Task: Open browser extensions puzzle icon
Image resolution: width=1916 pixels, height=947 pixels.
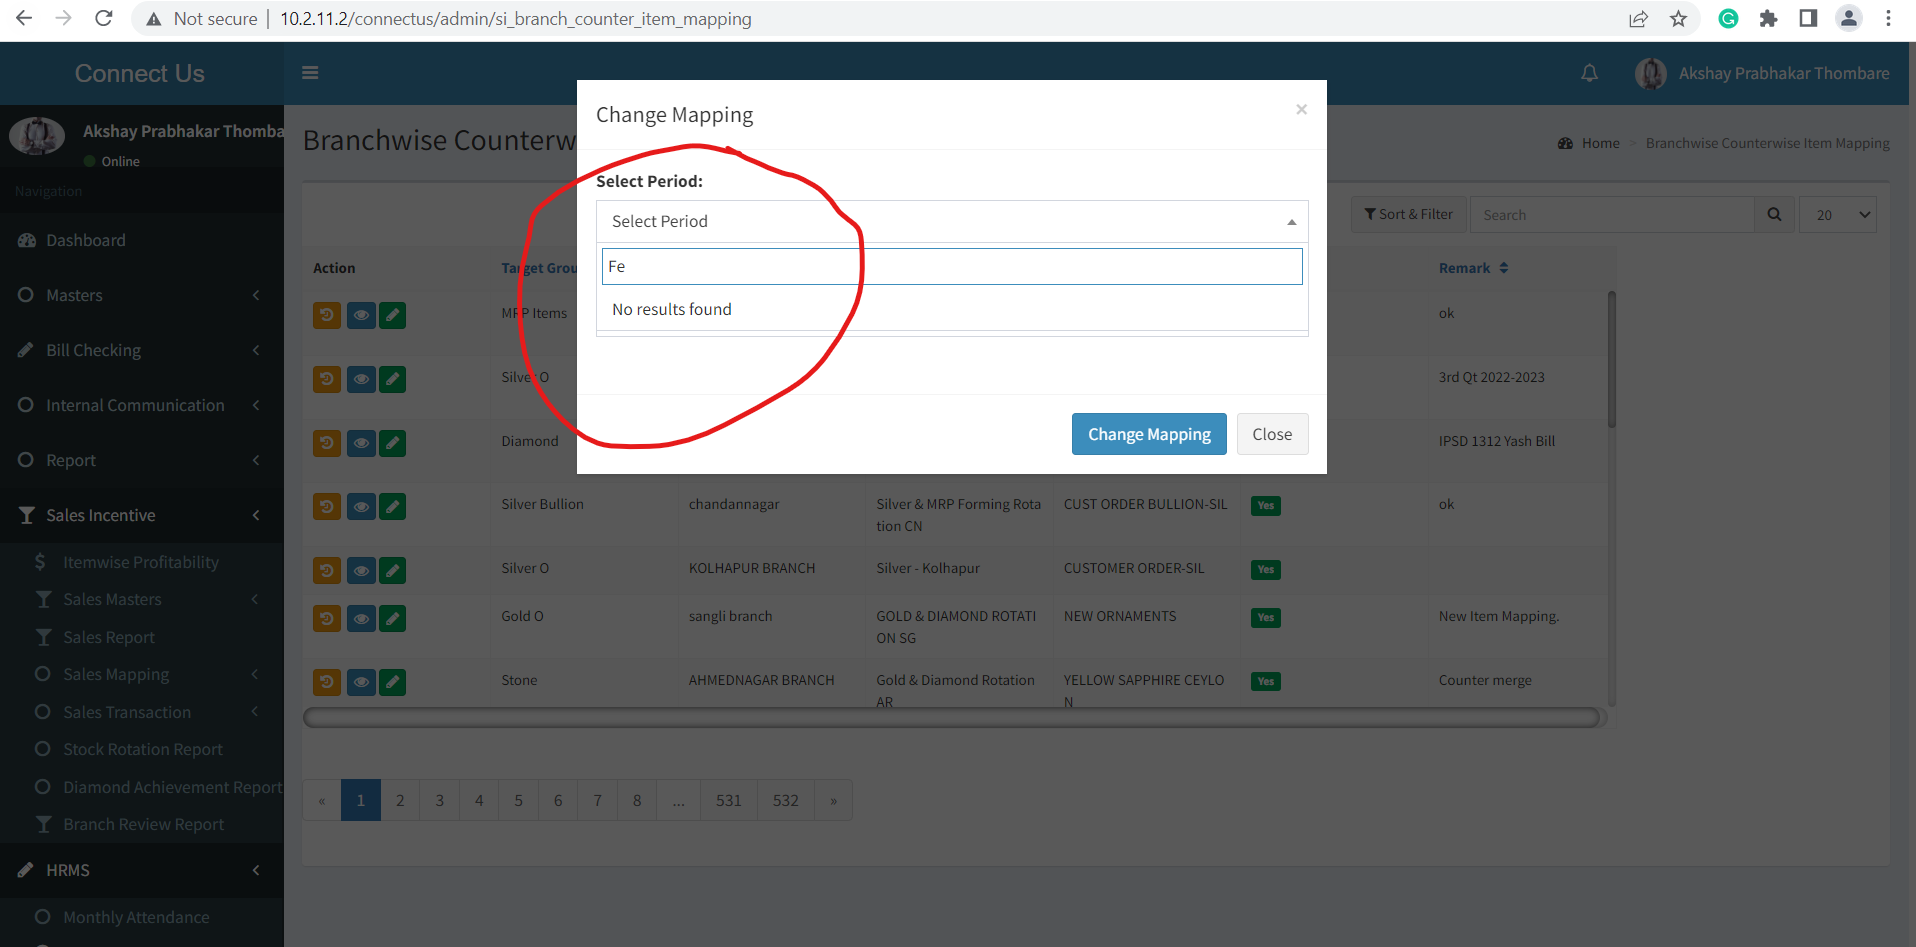Action: click(1768, 18)
